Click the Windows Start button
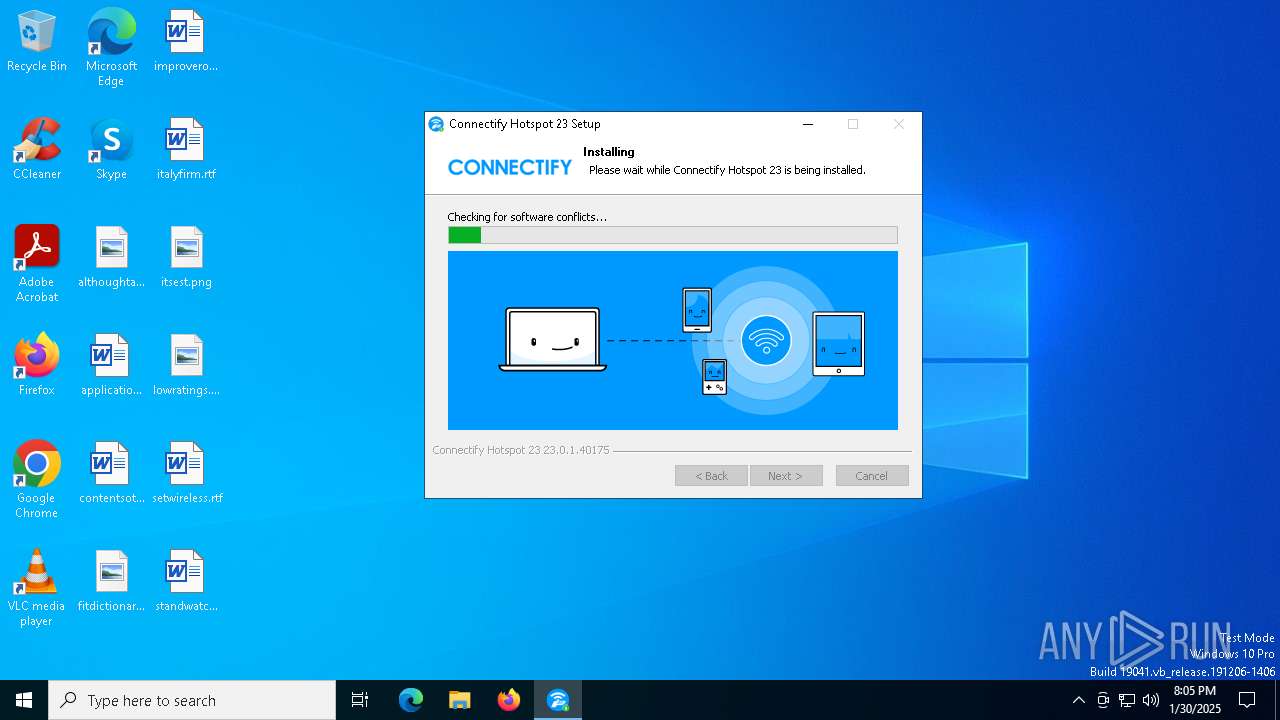 tap(24, 700)
